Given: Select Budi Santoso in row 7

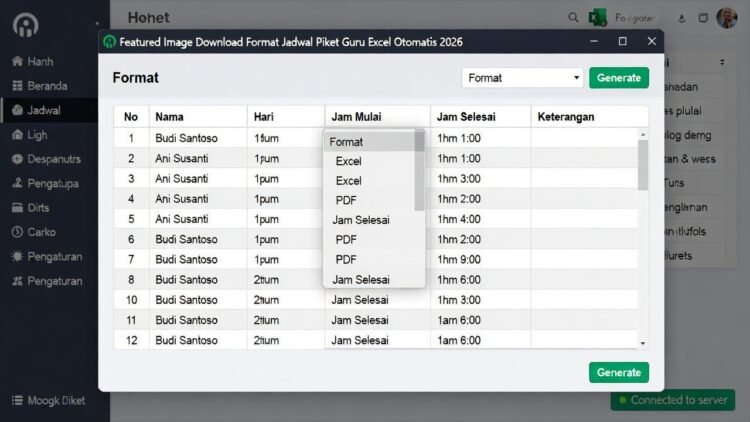Looking at the screenshot, I should (186, 259).
